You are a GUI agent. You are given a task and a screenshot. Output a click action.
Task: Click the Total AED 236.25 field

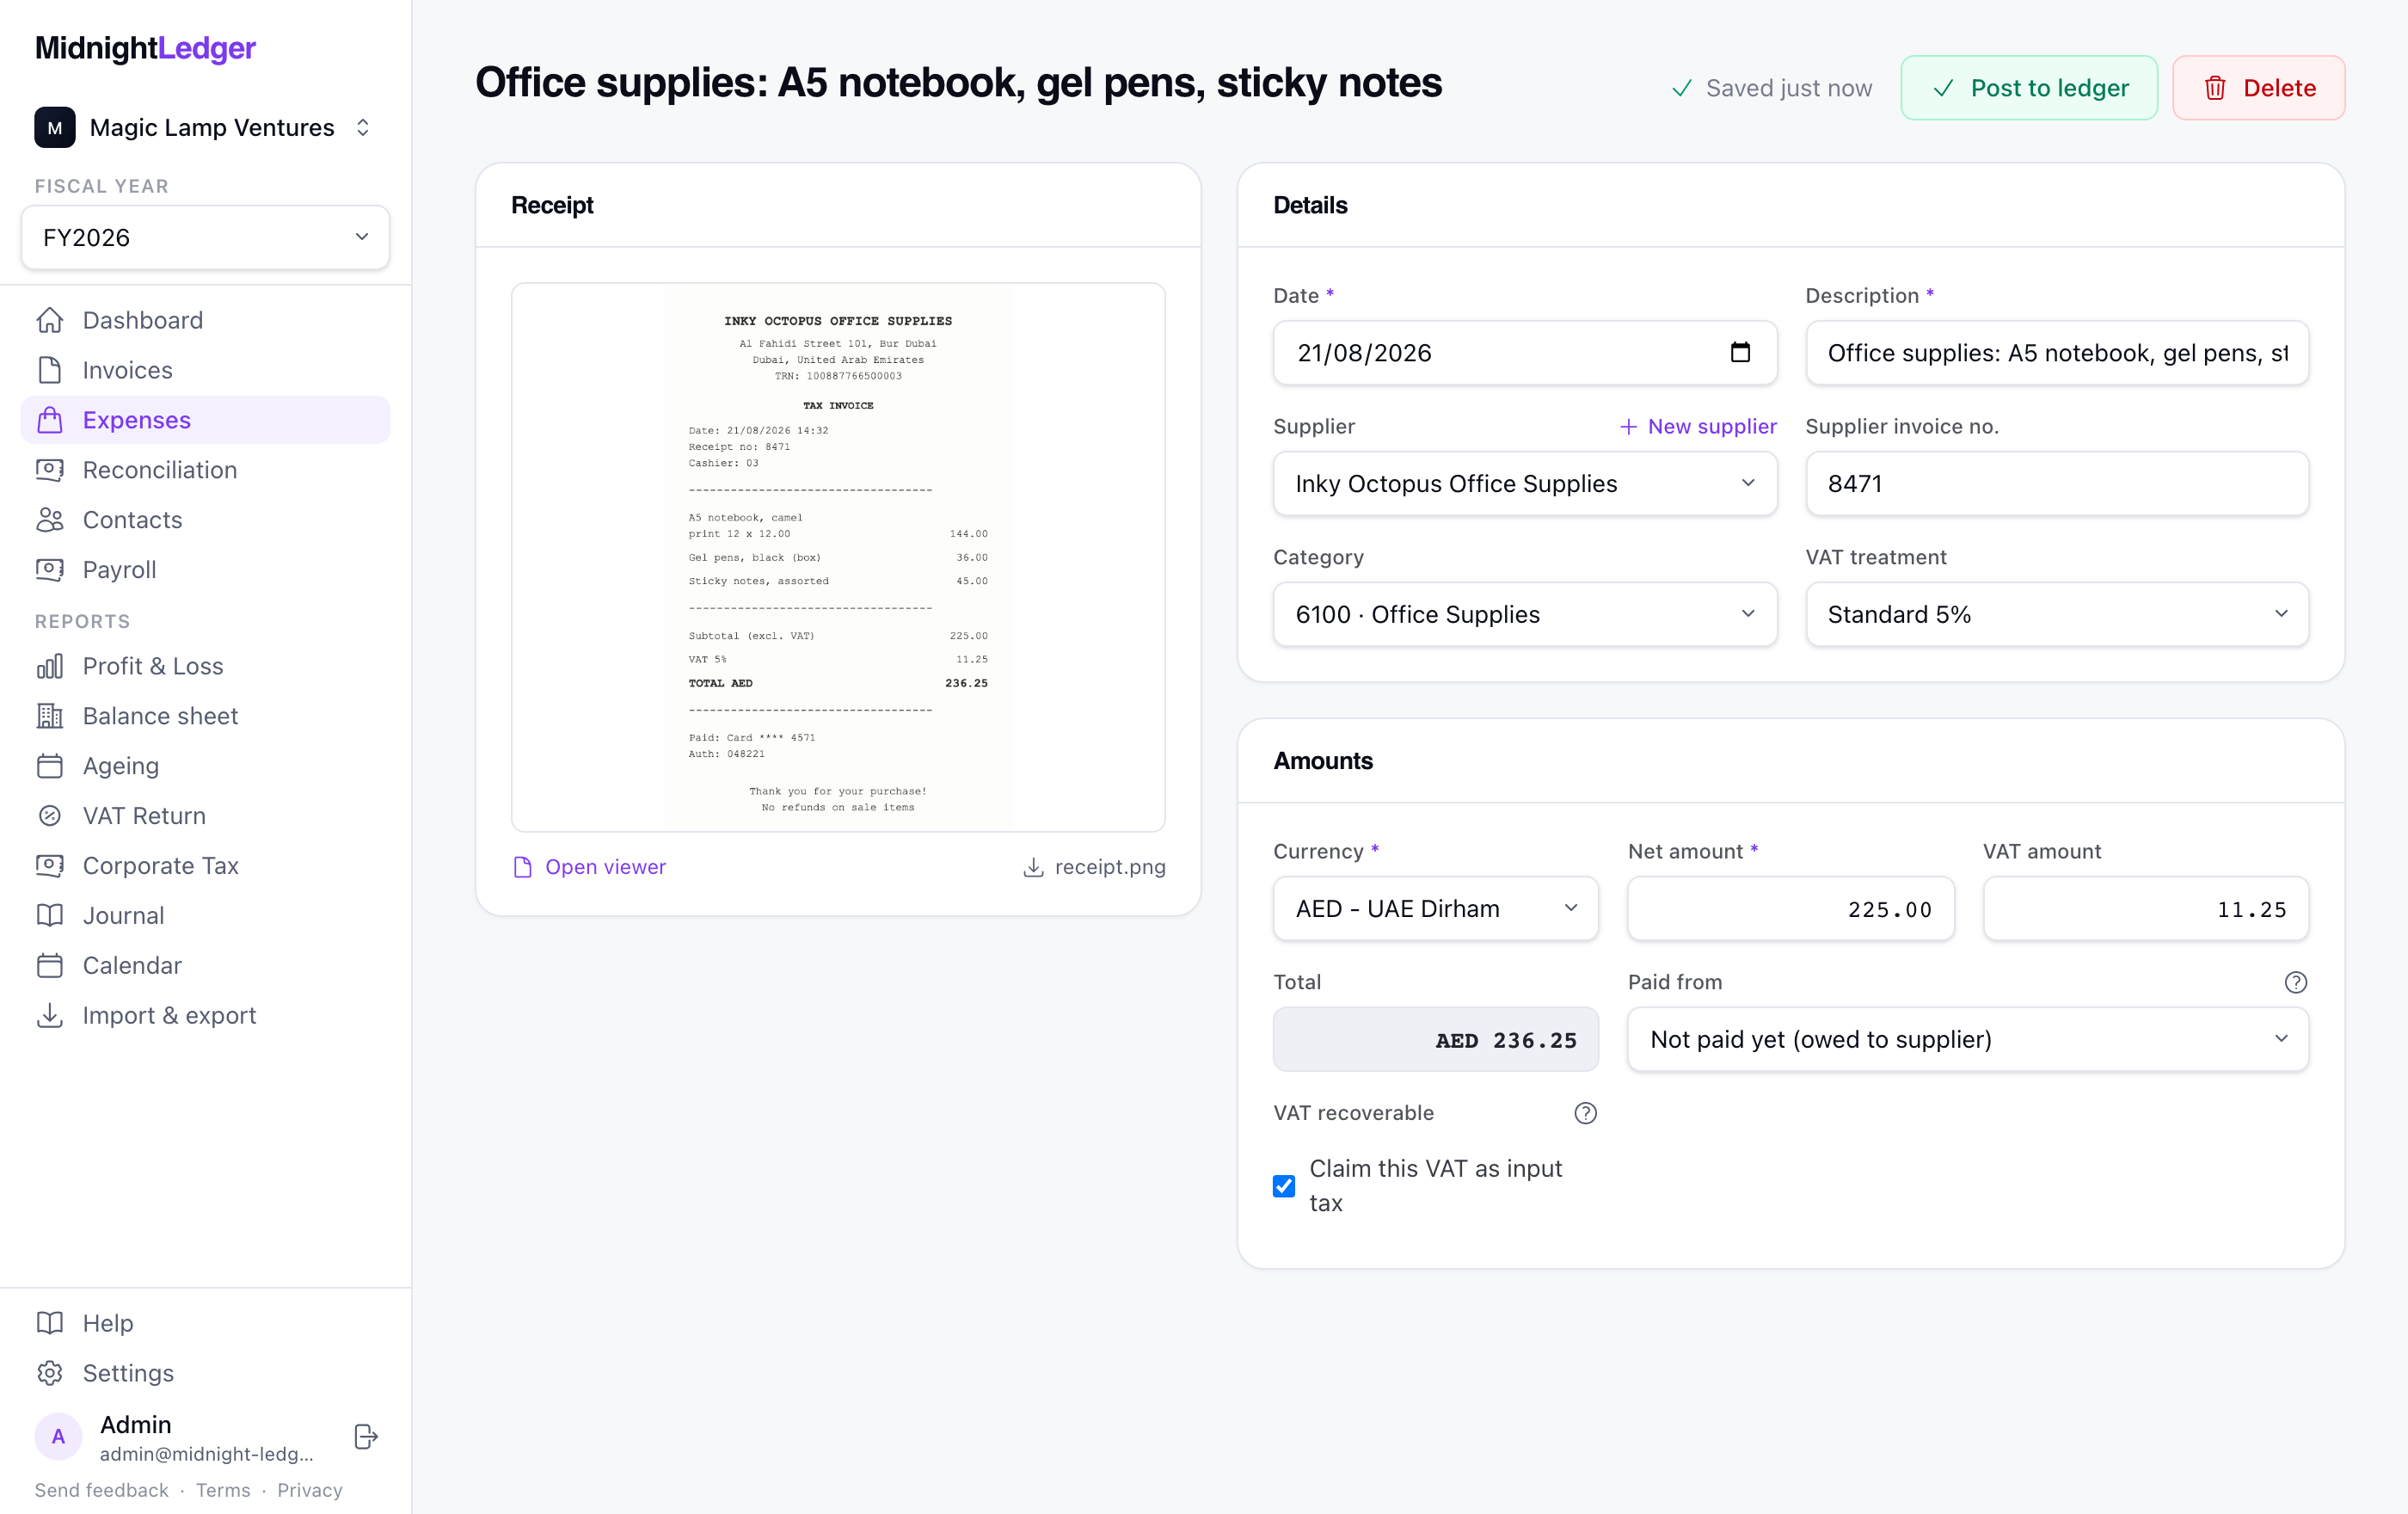click(x=1436, y=1040)
